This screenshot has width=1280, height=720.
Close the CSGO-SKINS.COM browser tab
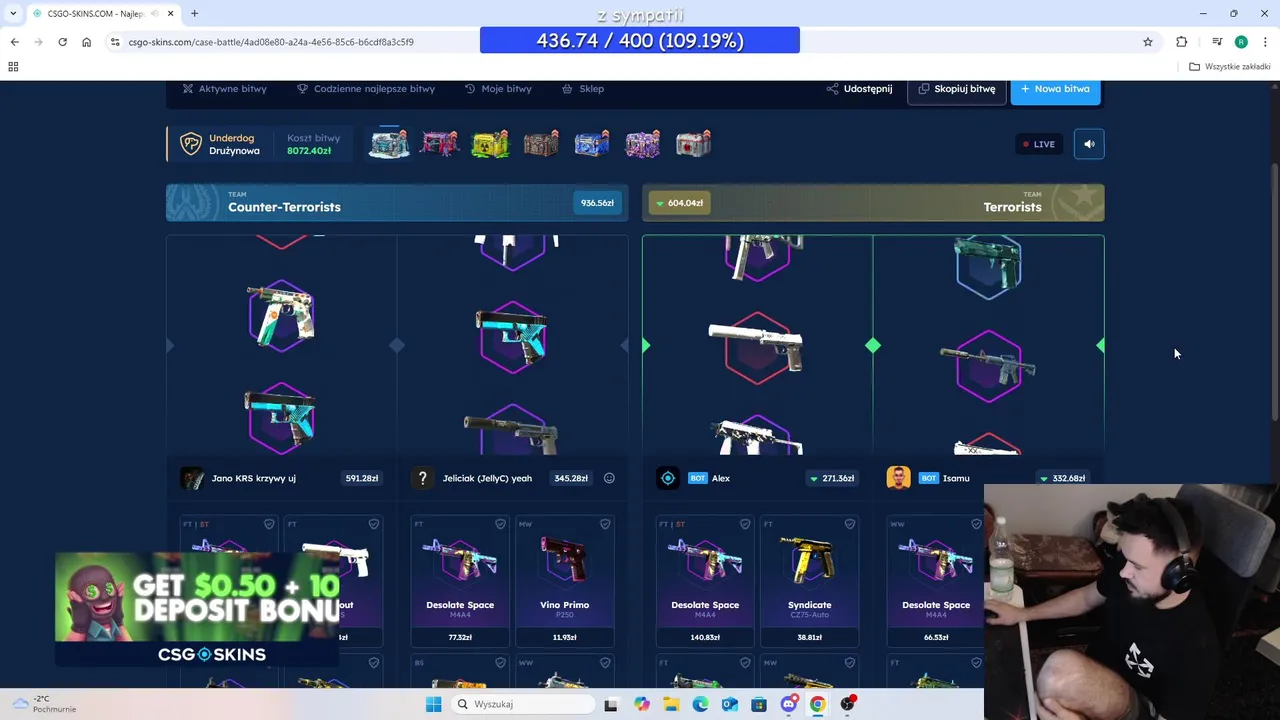coord(171,13)
